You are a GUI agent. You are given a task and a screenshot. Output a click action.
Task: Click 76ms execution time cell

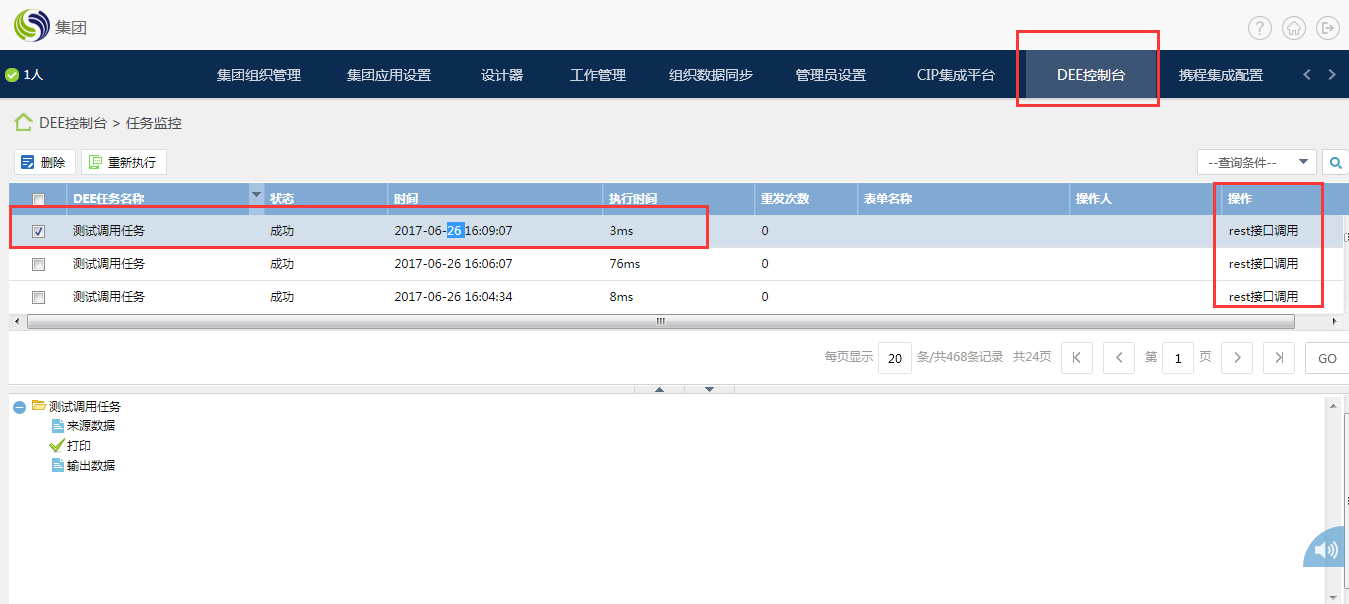tap(624, 264)
